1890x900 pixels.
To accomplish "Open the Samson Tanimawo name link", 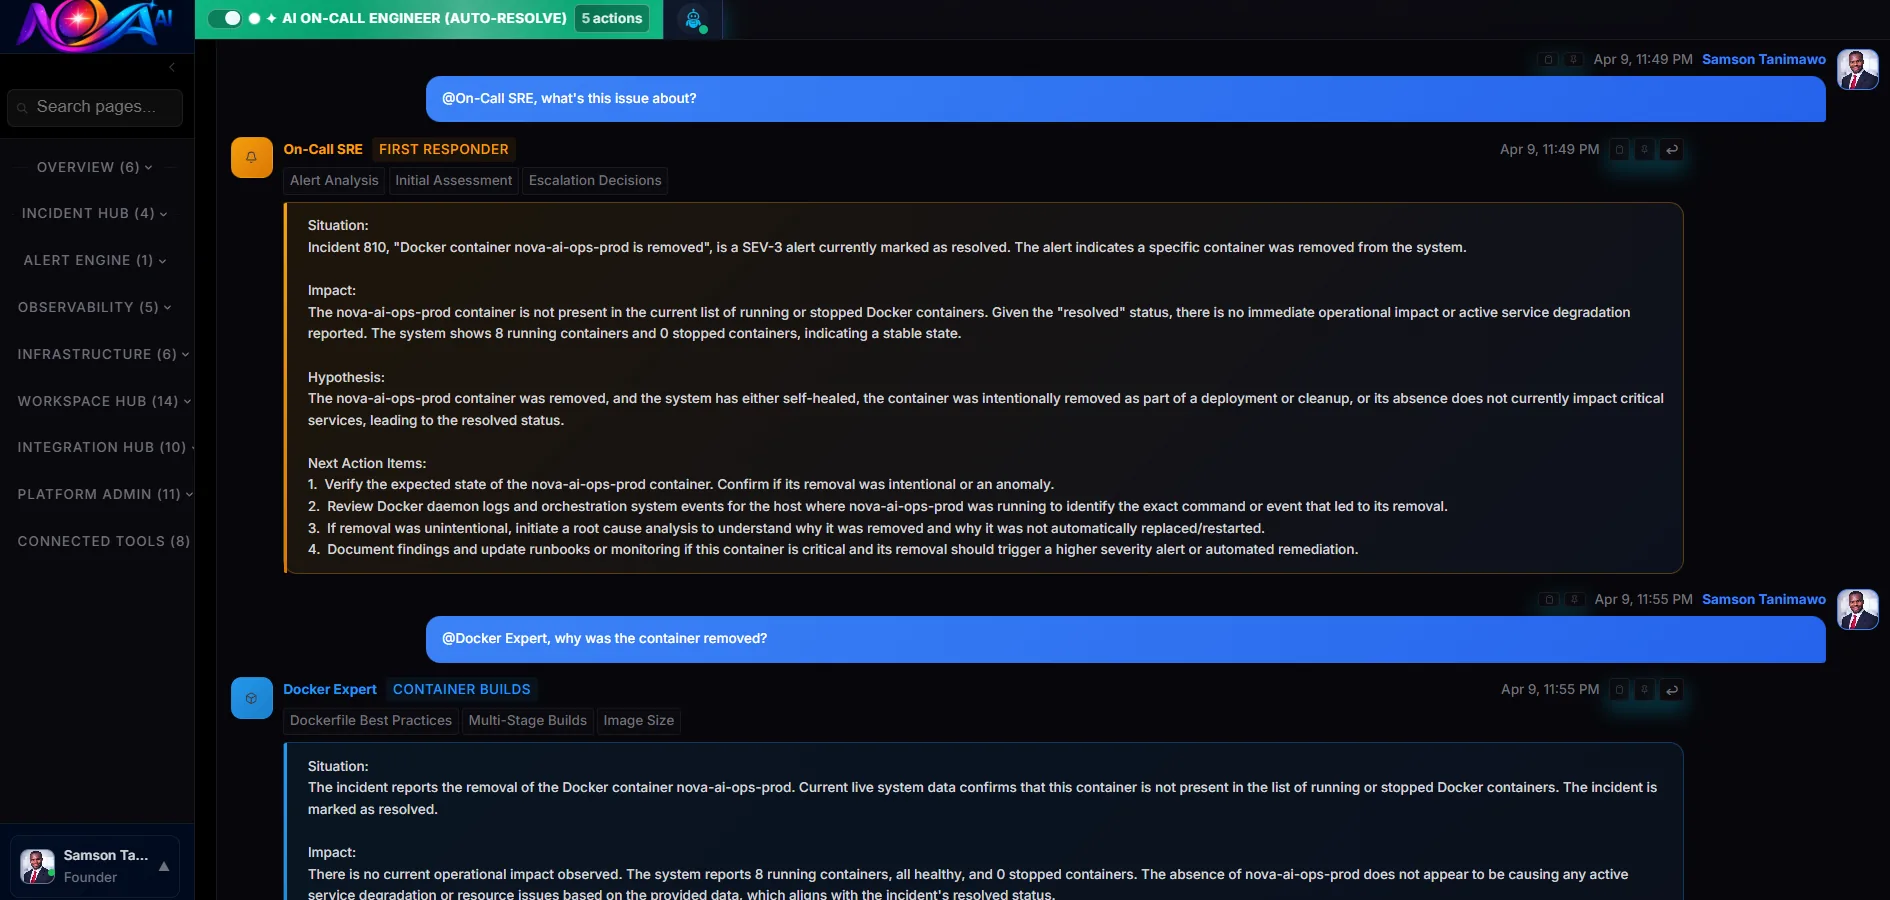I will 1763,60.
